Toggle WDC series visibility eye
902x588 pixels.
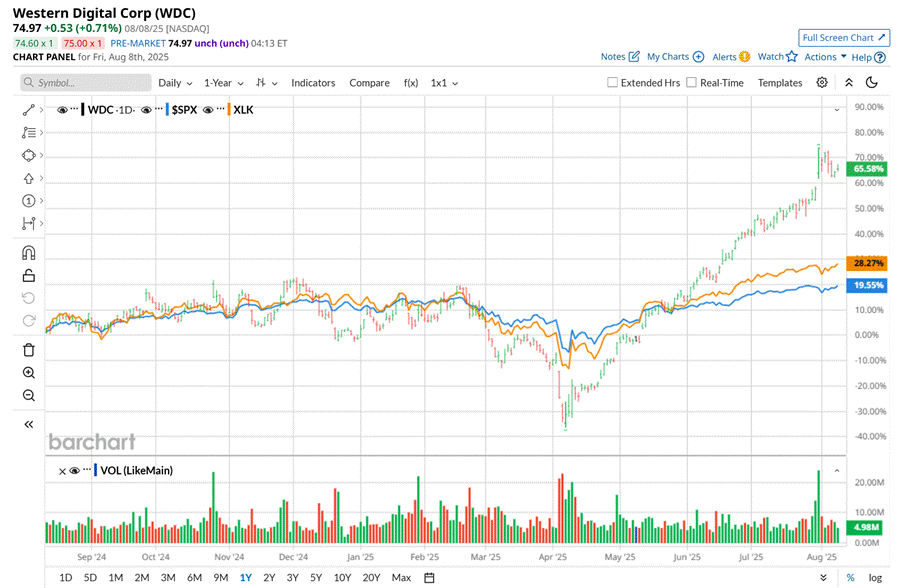[x=62, y=110]
